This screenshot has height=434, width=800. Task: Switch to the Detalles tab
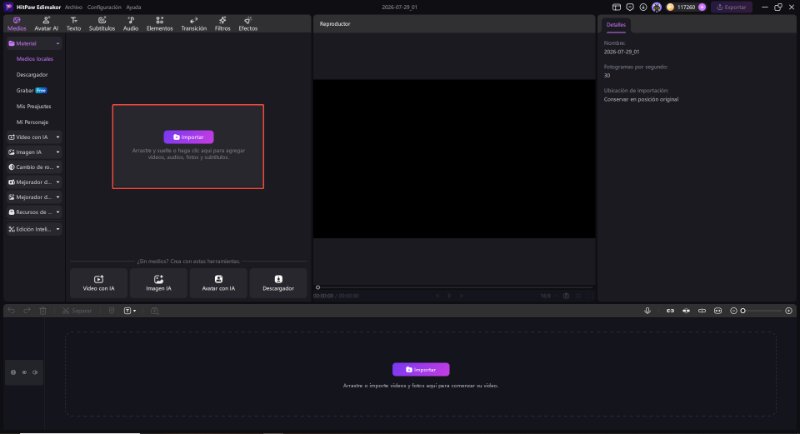click(616, 24)
